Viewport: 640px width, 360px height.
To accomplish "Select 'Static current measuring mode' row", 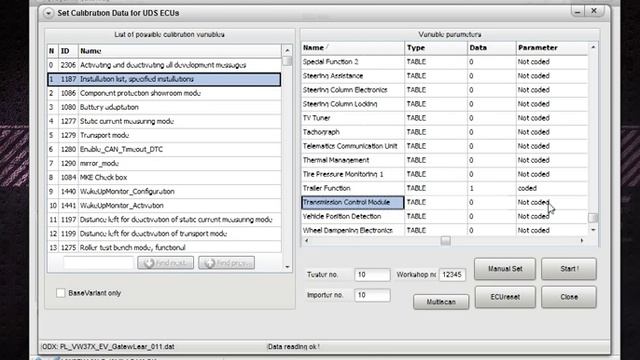I will [x=164, y=121].
